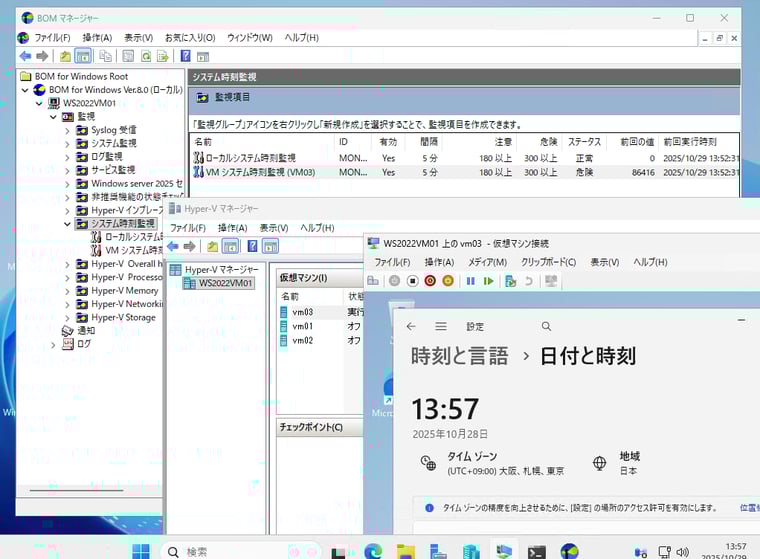Click Checkpoint icon in VM connection toolbar

point(510,281)
